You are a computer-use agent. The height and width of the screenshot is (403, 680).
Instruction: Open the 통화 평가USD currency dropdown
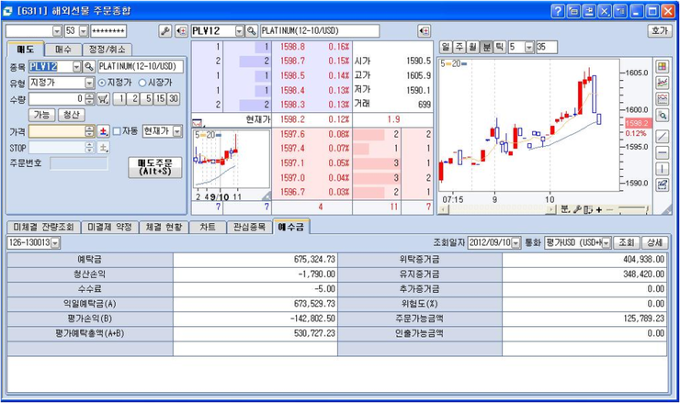pos(606,243)
